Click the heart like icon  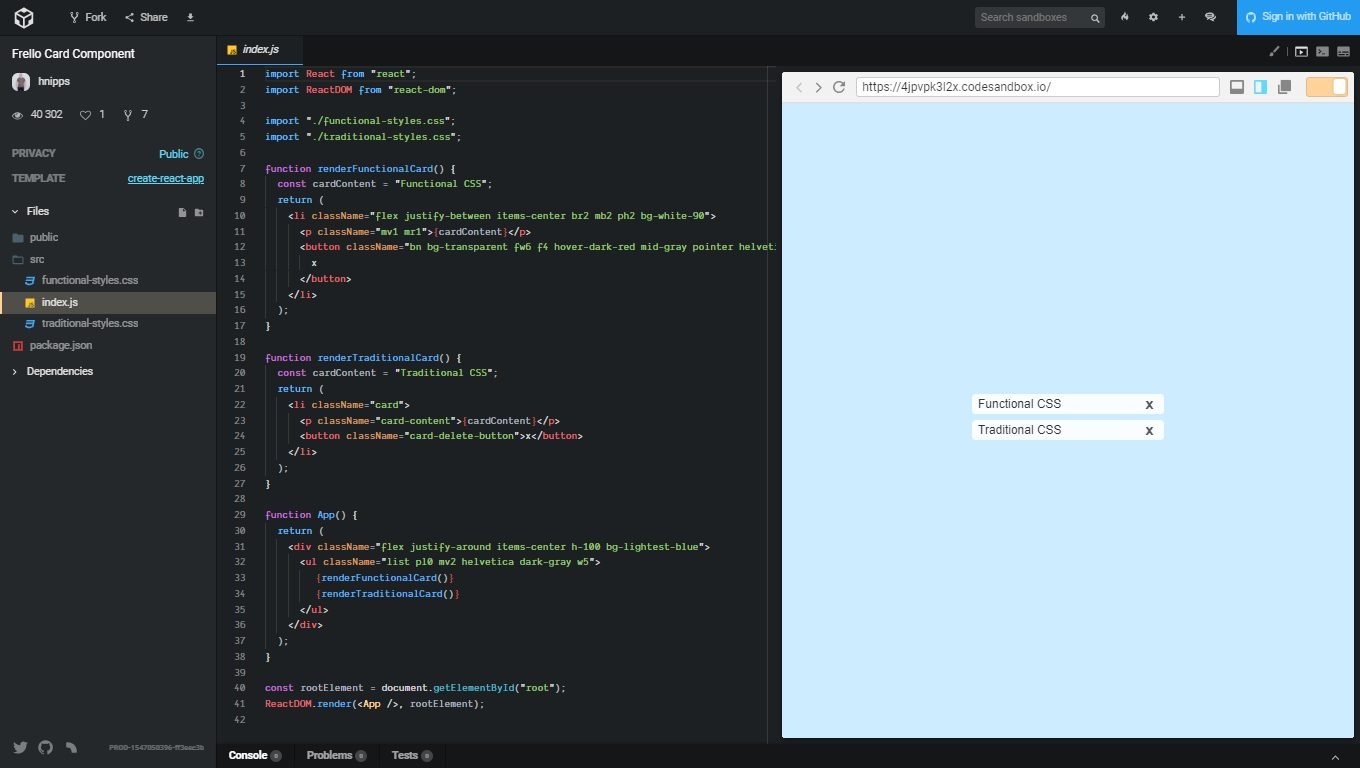85,115
